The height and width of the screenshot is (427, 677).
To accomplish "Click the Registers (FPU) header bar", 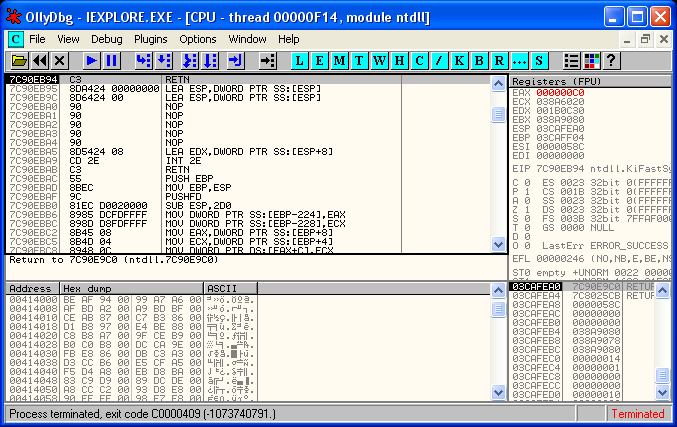I will (x=590, y=81).
